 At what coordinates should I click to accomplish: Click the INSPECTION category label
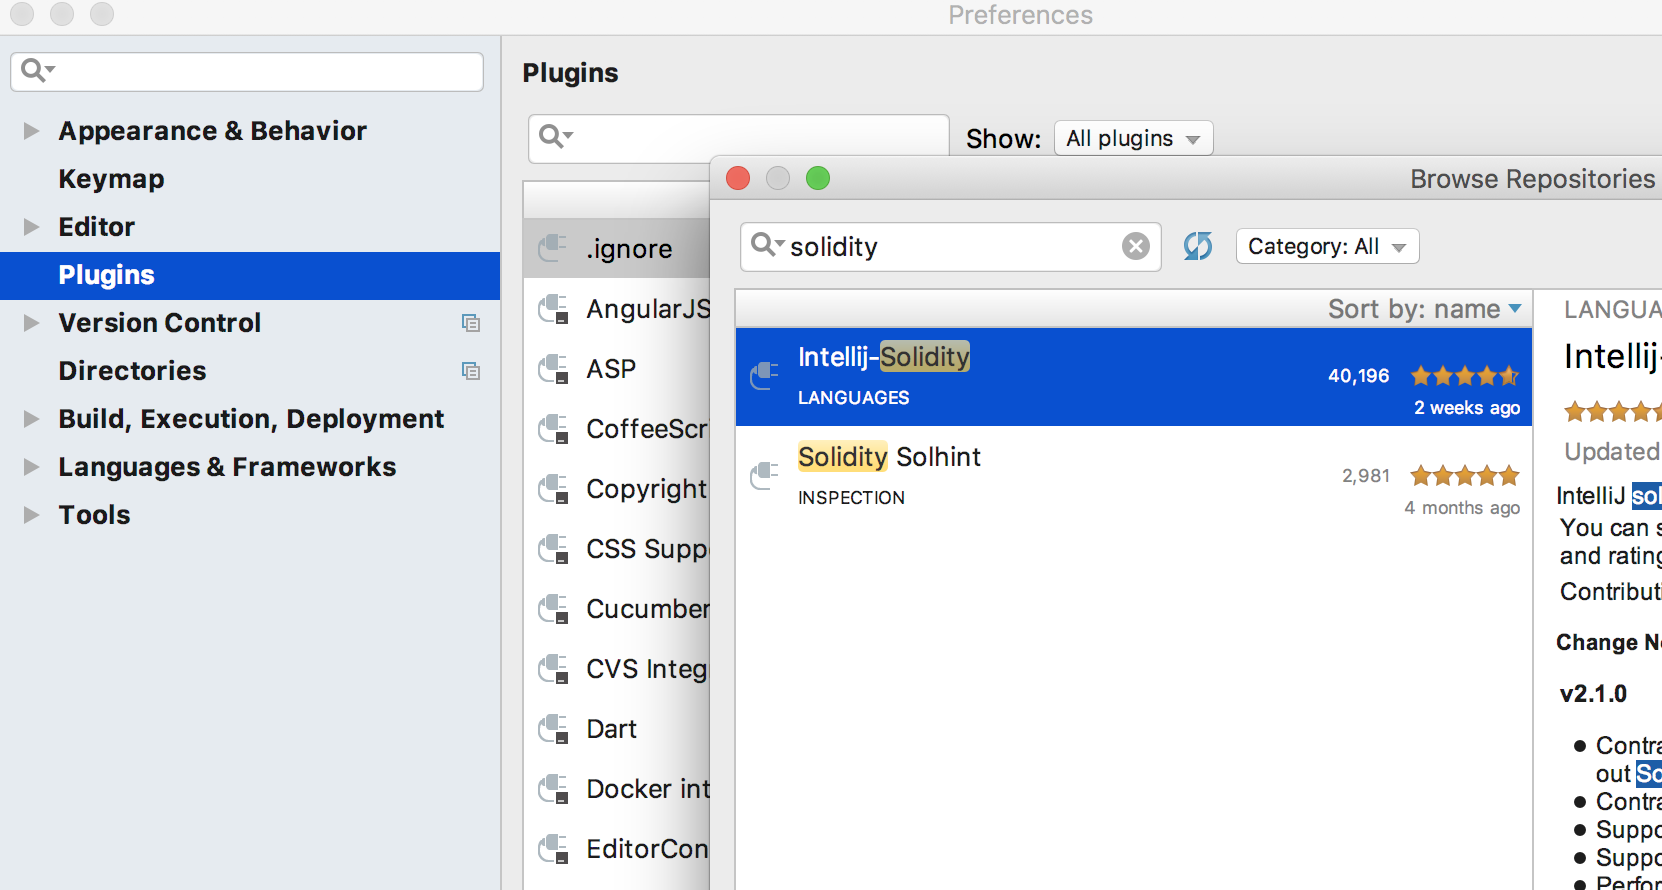pyautogui.click(x=851, y=498)
